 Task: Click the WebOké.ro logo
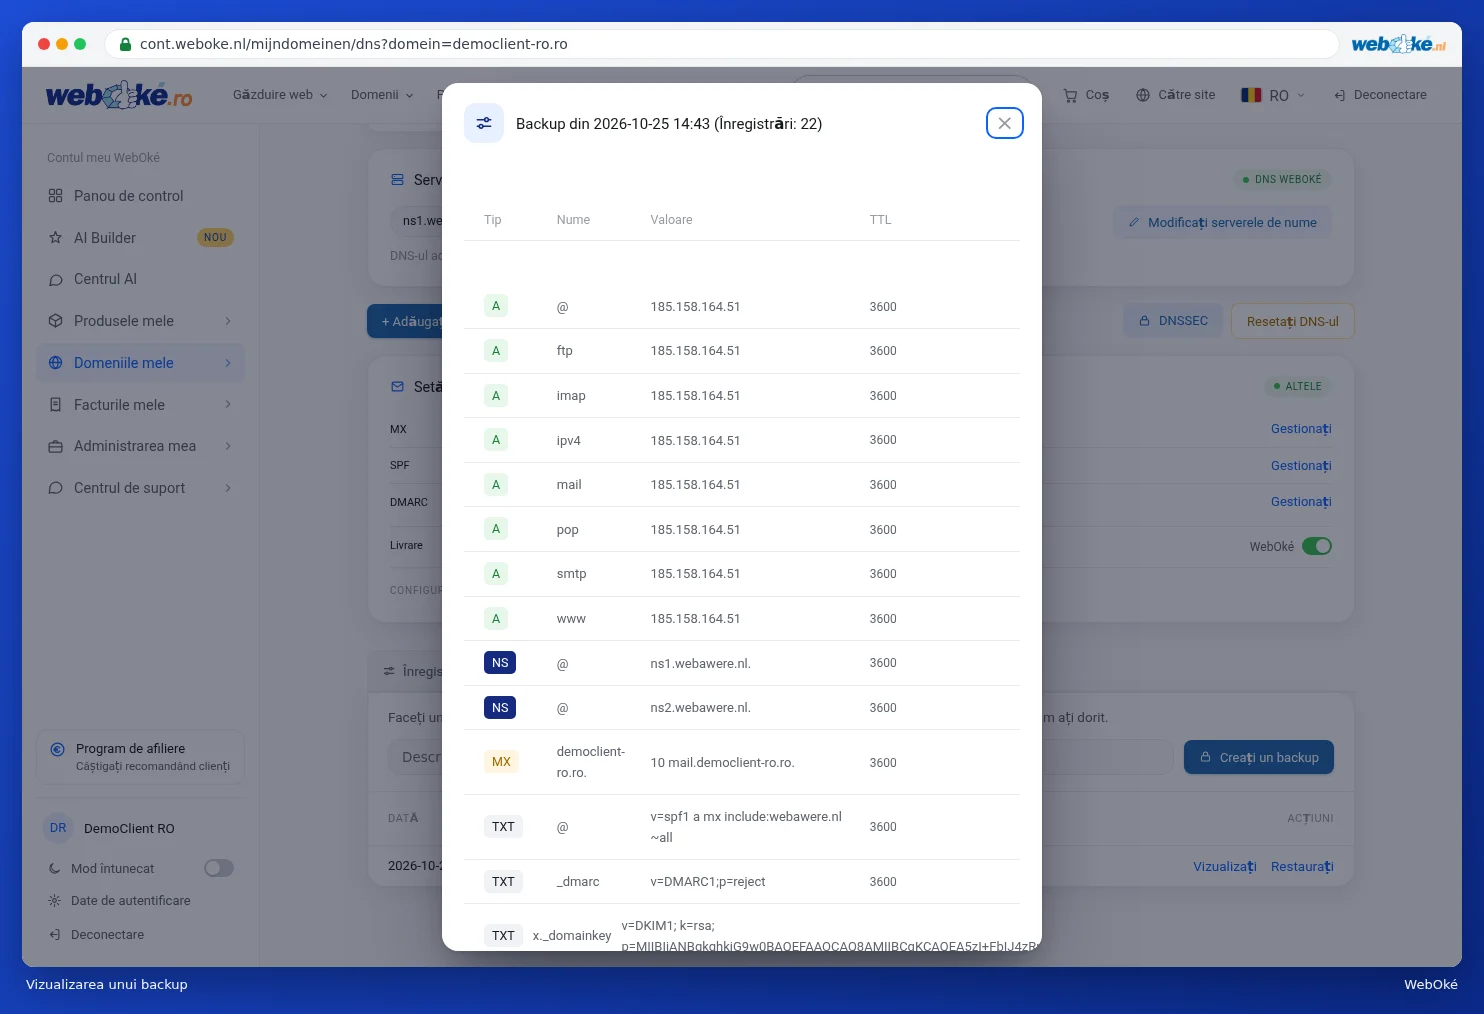point(118,95)
